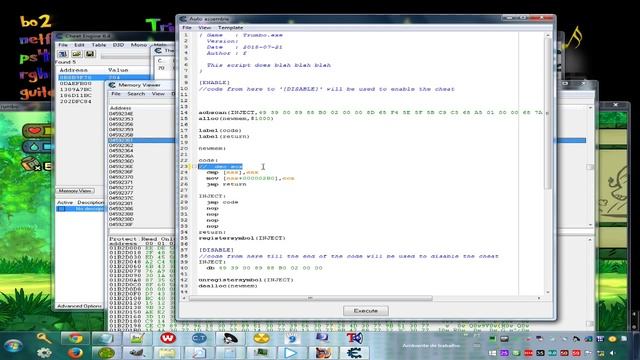
Task: Click the highlighted row in Memory Viewer address list
Action: click(141, 140)
